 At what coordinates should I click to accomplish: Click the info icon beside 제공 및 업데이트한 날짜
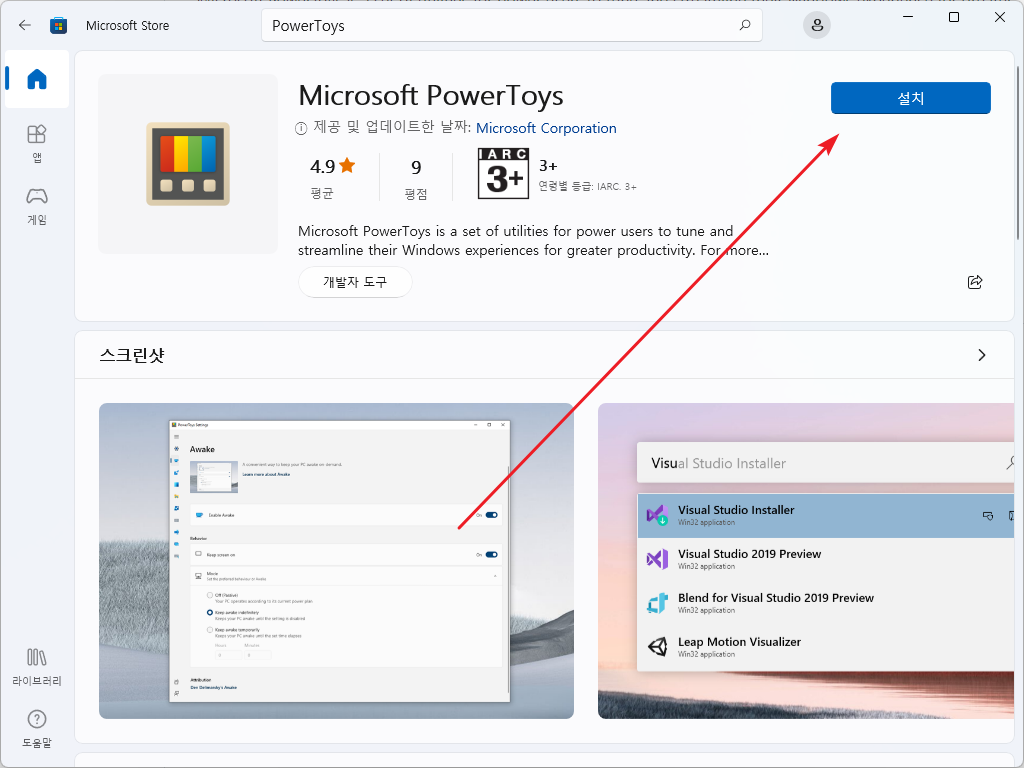coord(301,129)
